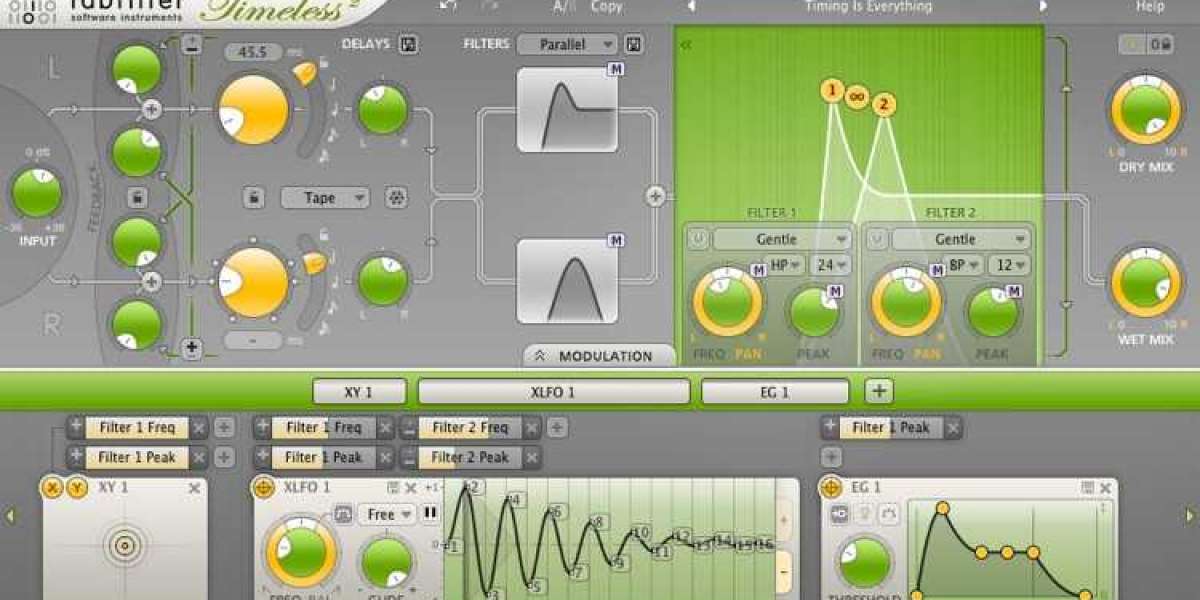Select filter node 2 in the display
This screenshot has height=600, width=1200.
pos(883,104)
